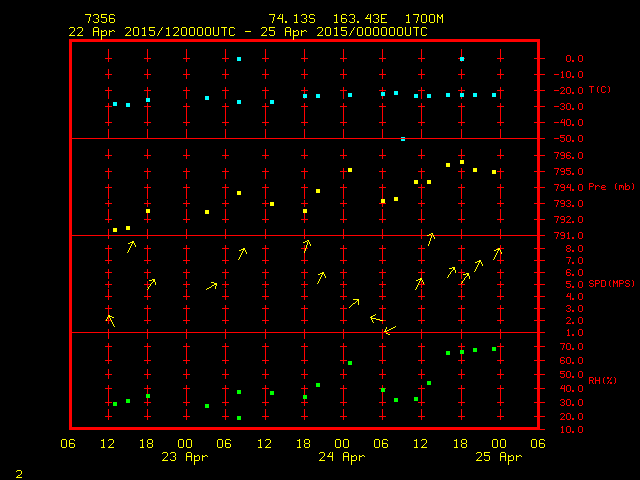This screenshot has height=480, width=640.
Task: Select the 24 Apr date label
Action: pos(341,457)
